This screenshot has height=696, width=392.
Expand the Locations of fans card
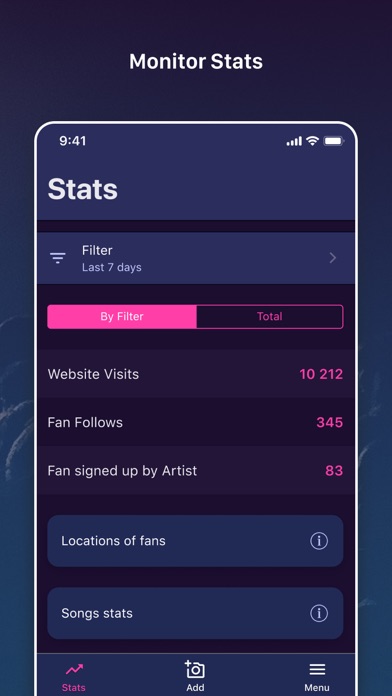click(195, 541)
